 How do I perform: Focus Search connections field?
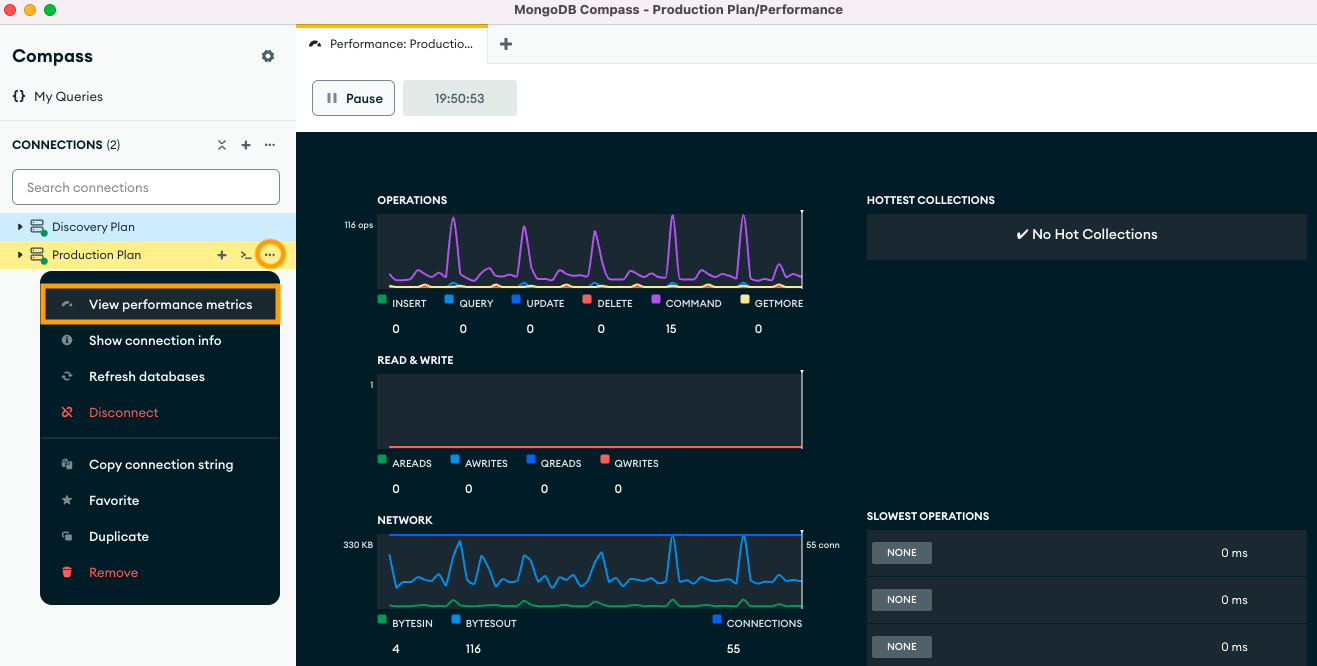(x=146, y=187)
